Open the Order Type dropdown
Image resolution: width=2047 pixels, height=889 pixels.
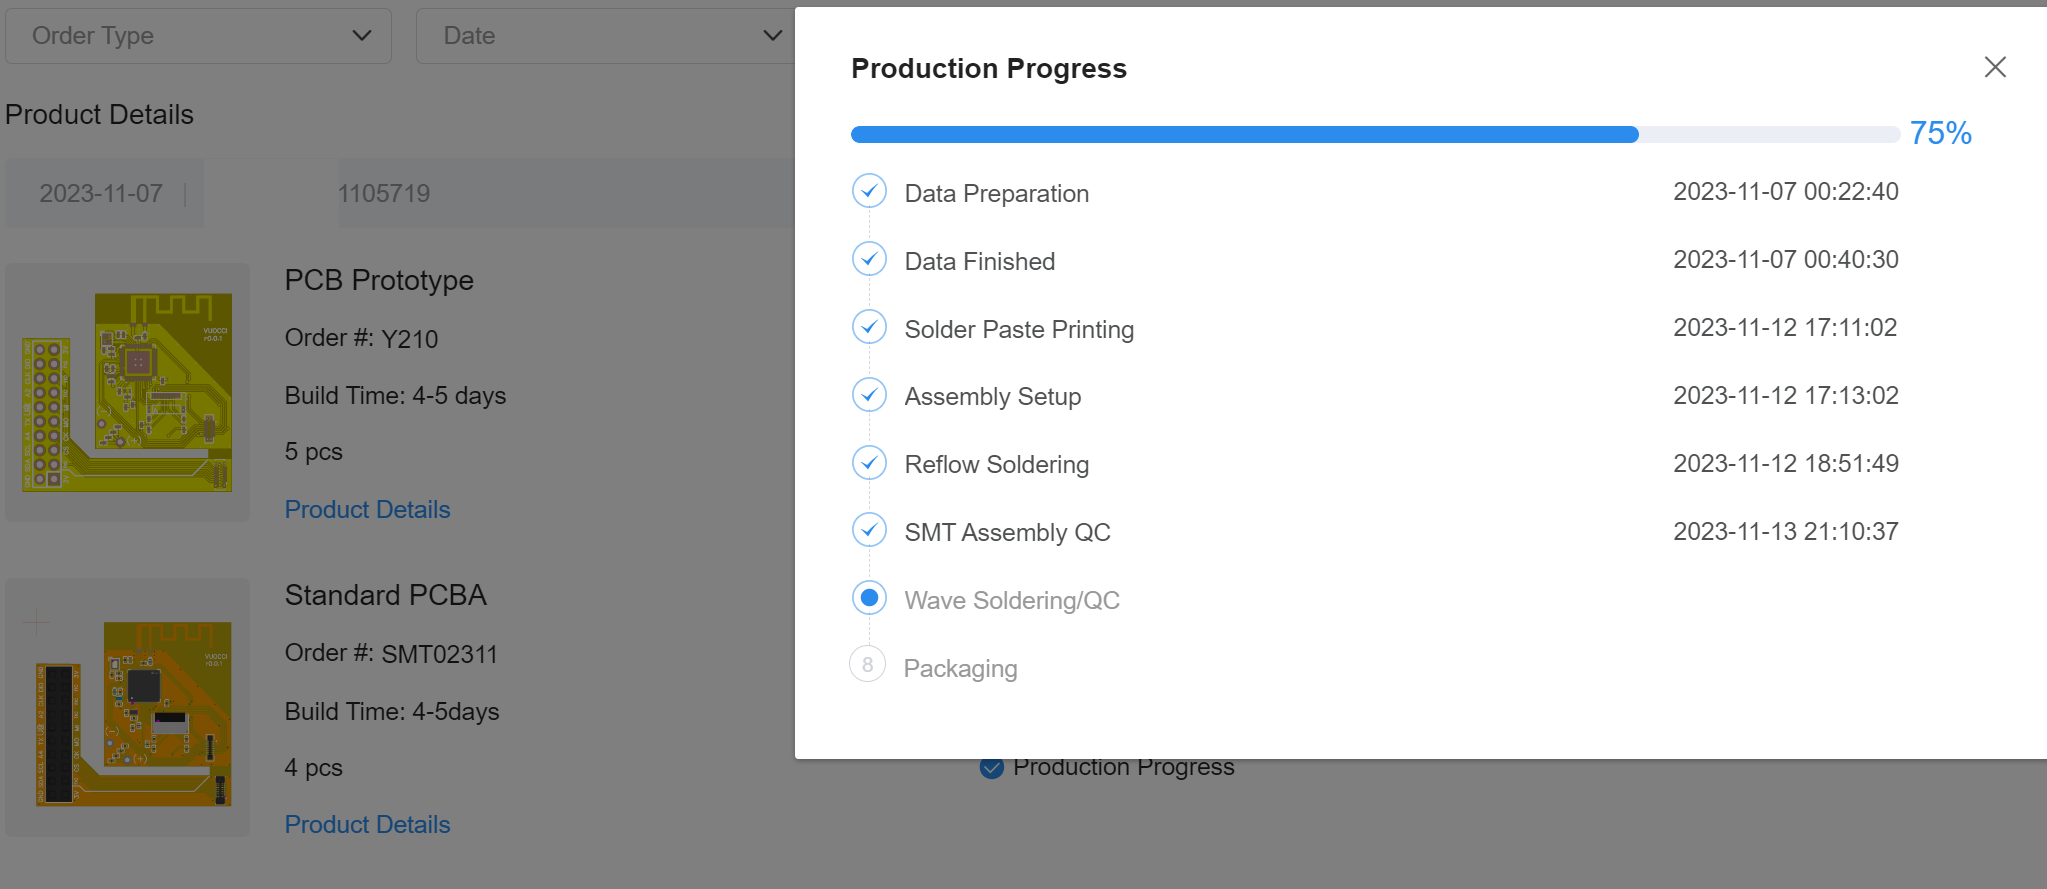coord(198,36)
